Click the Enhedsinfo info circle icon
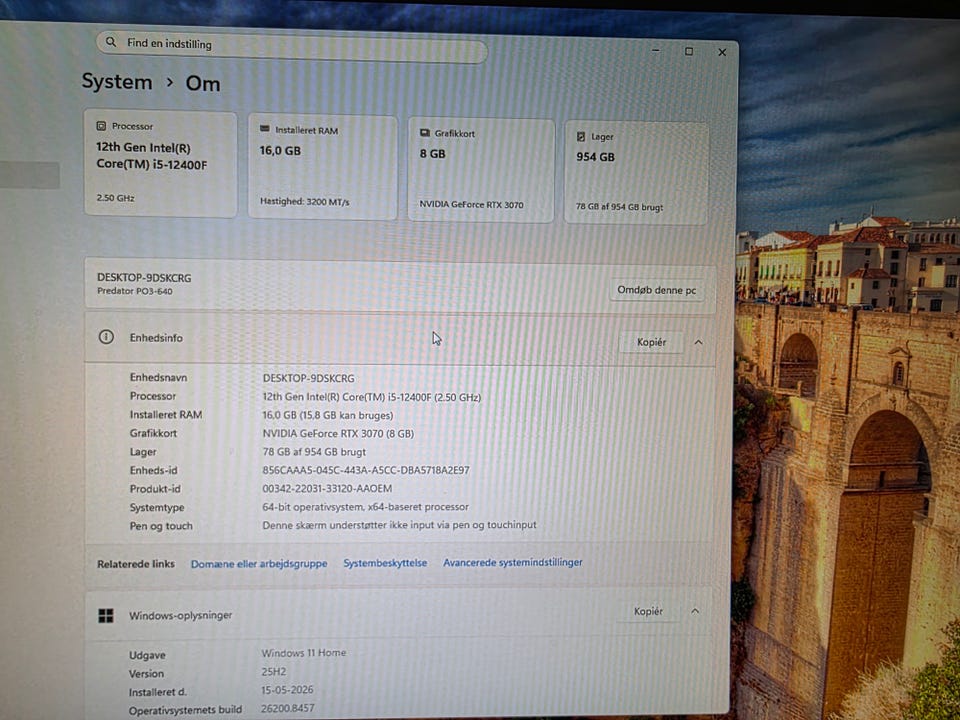This screenshot has height=720, width=960. click(106, 337)
